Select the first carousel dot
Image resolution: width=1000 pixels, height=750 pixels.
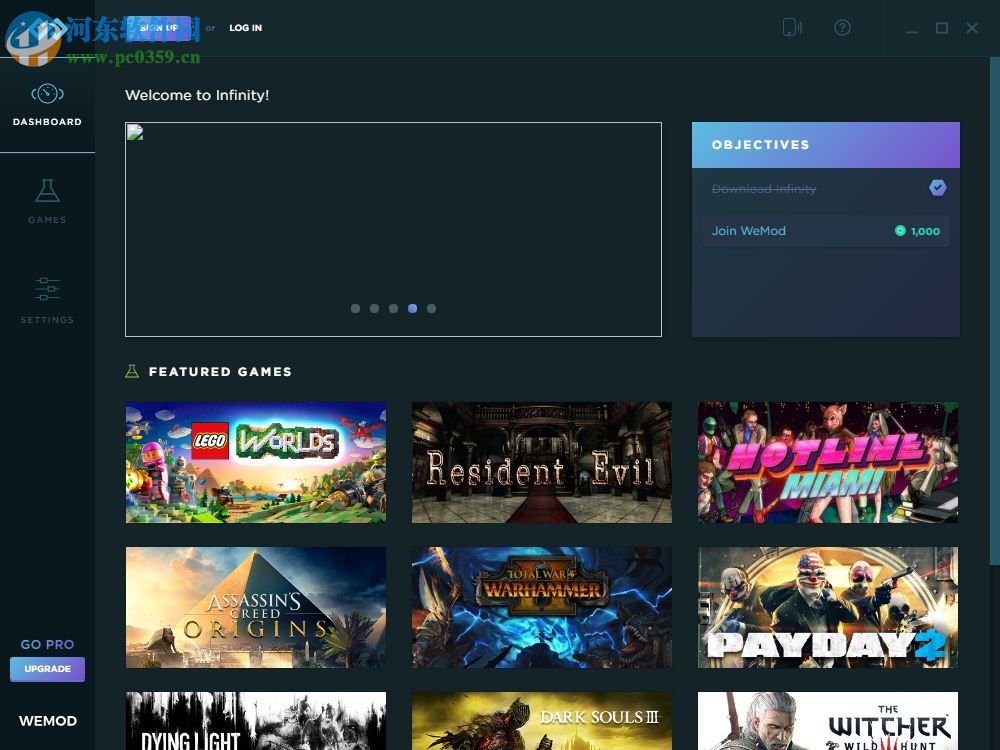(355, 309)
